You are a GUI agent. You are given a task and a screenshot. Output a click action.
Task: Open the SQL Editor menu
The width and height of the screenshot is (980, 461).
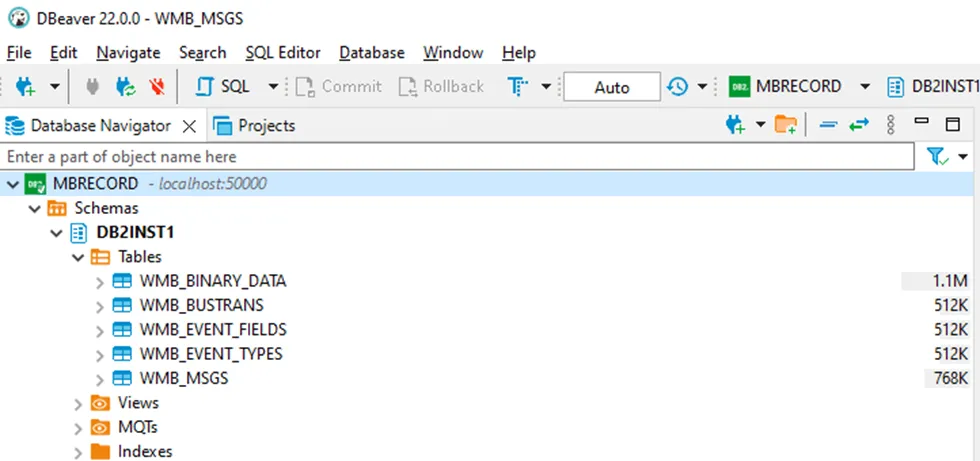coord(282,52)
